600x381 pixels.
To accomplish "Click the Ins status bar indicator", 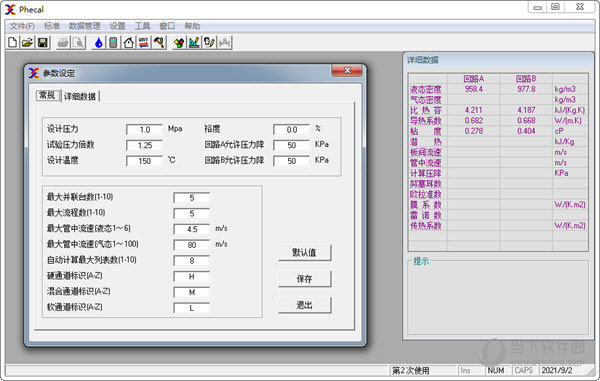I will tap(465, 370).
